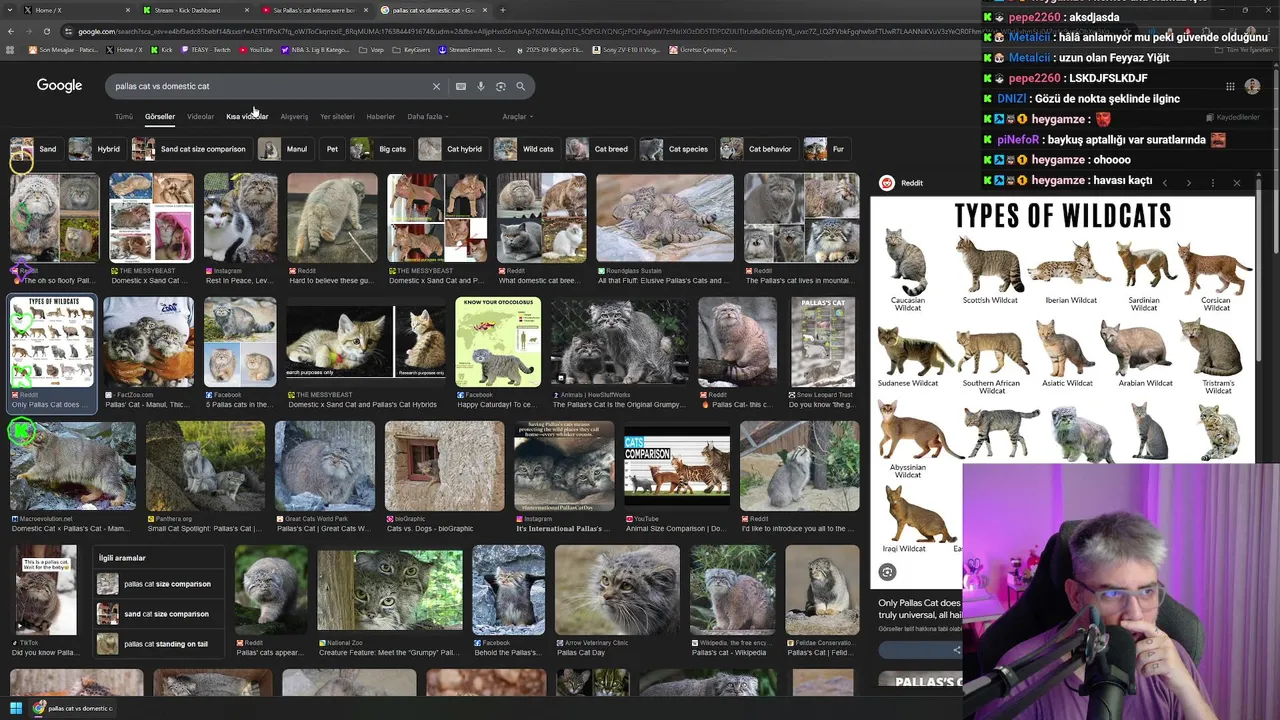This screenshot has width=1280, height=720.
Task: Apply the Manul filter chip
Action: (284, 149)
